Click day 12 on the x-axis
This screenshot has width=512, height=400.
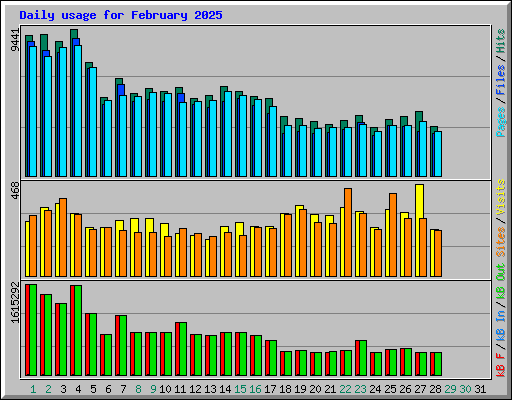[195, 389]
